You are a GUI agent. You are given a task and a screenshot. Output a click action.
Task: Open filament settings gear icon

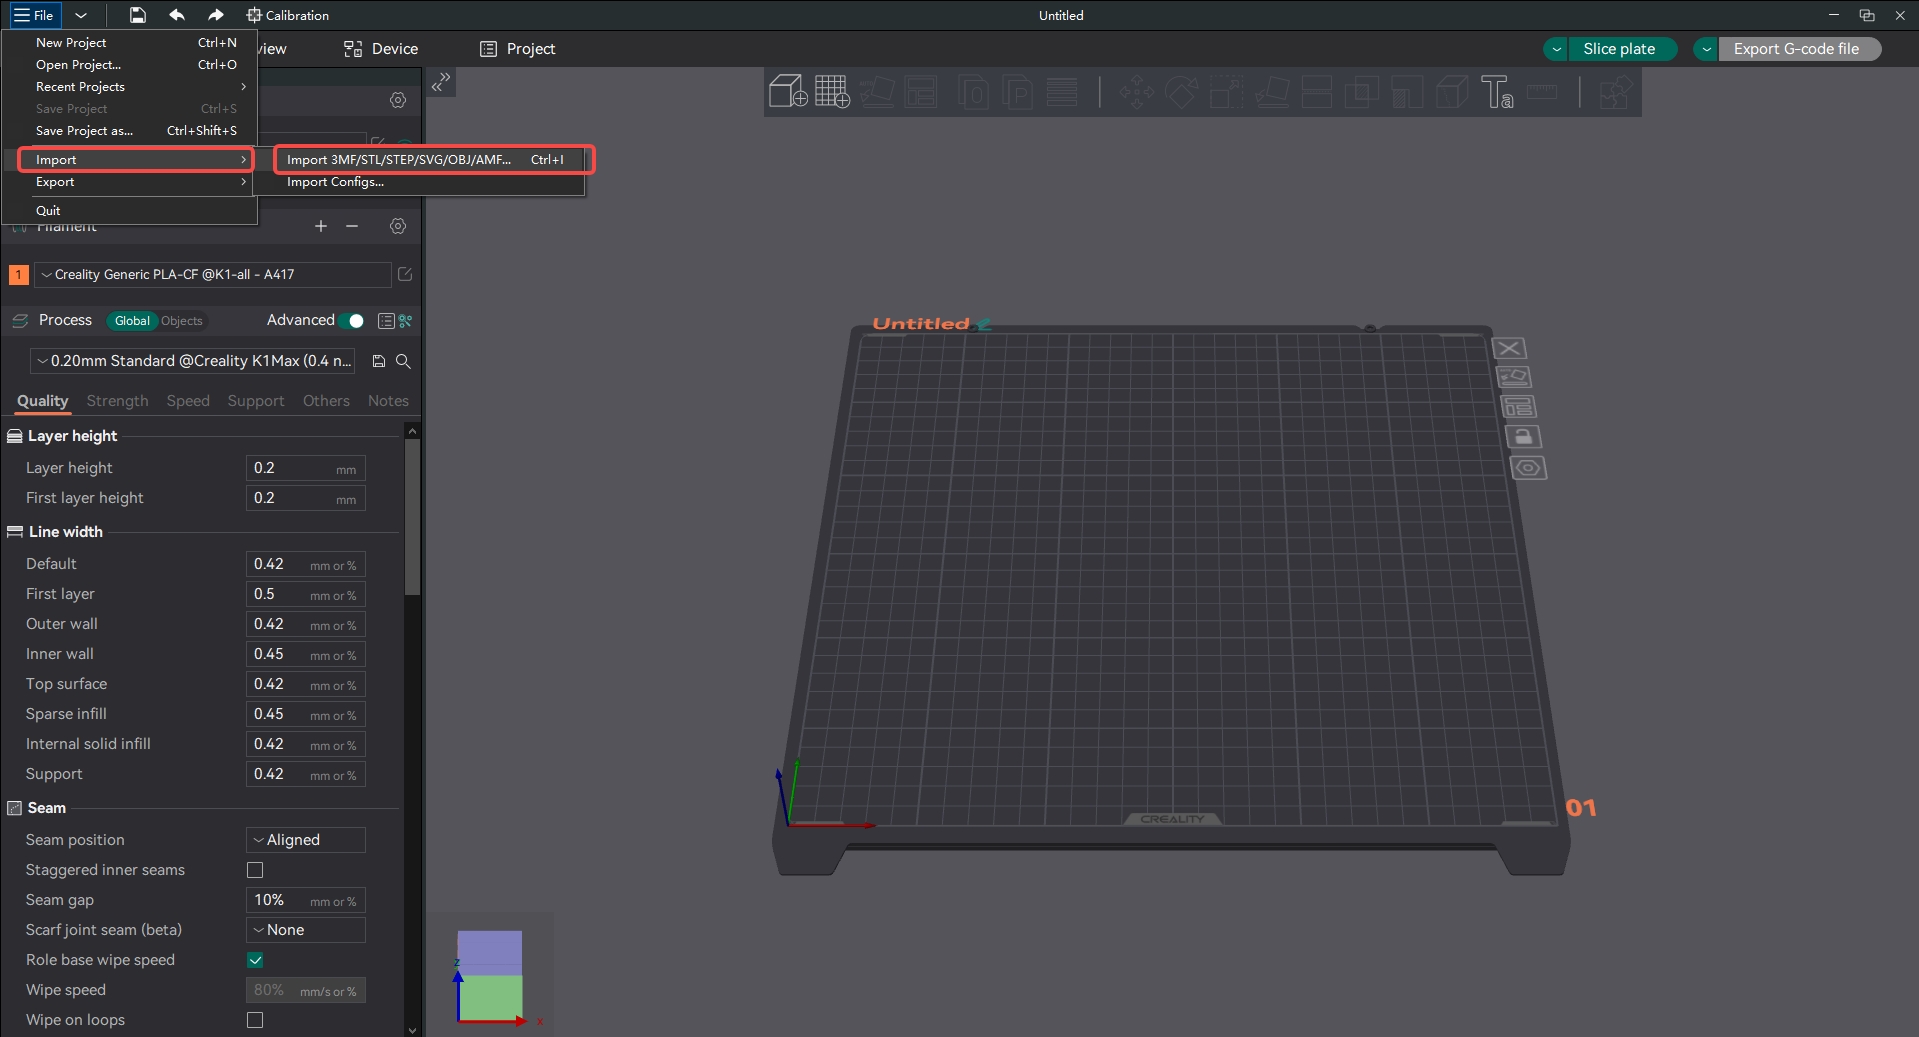click(x=398, y=226)
